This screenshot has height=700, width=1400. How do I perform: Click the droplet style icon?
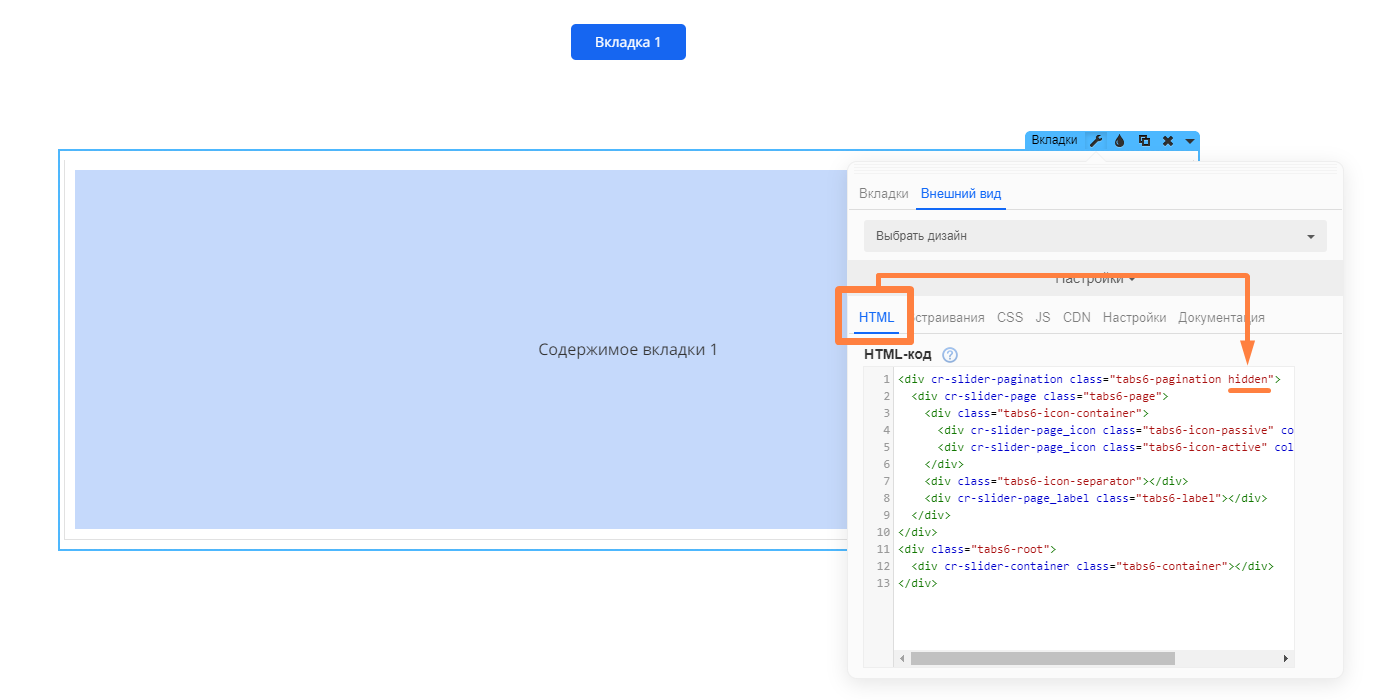1120,141
